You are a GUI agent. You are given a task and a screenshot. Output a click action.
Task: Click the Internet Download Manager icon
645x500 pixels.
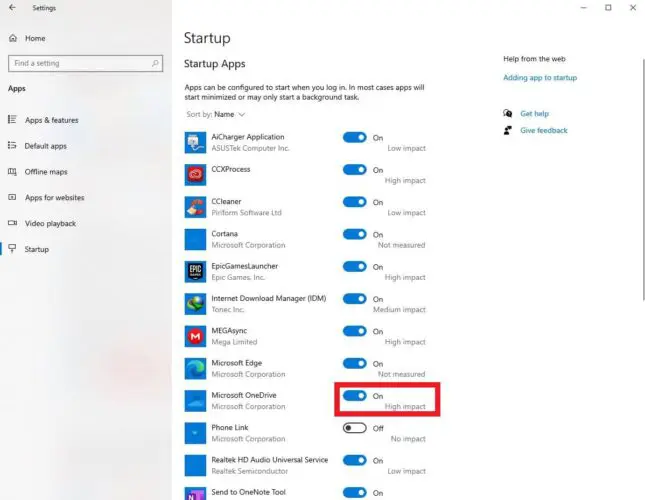pos(195,304)
